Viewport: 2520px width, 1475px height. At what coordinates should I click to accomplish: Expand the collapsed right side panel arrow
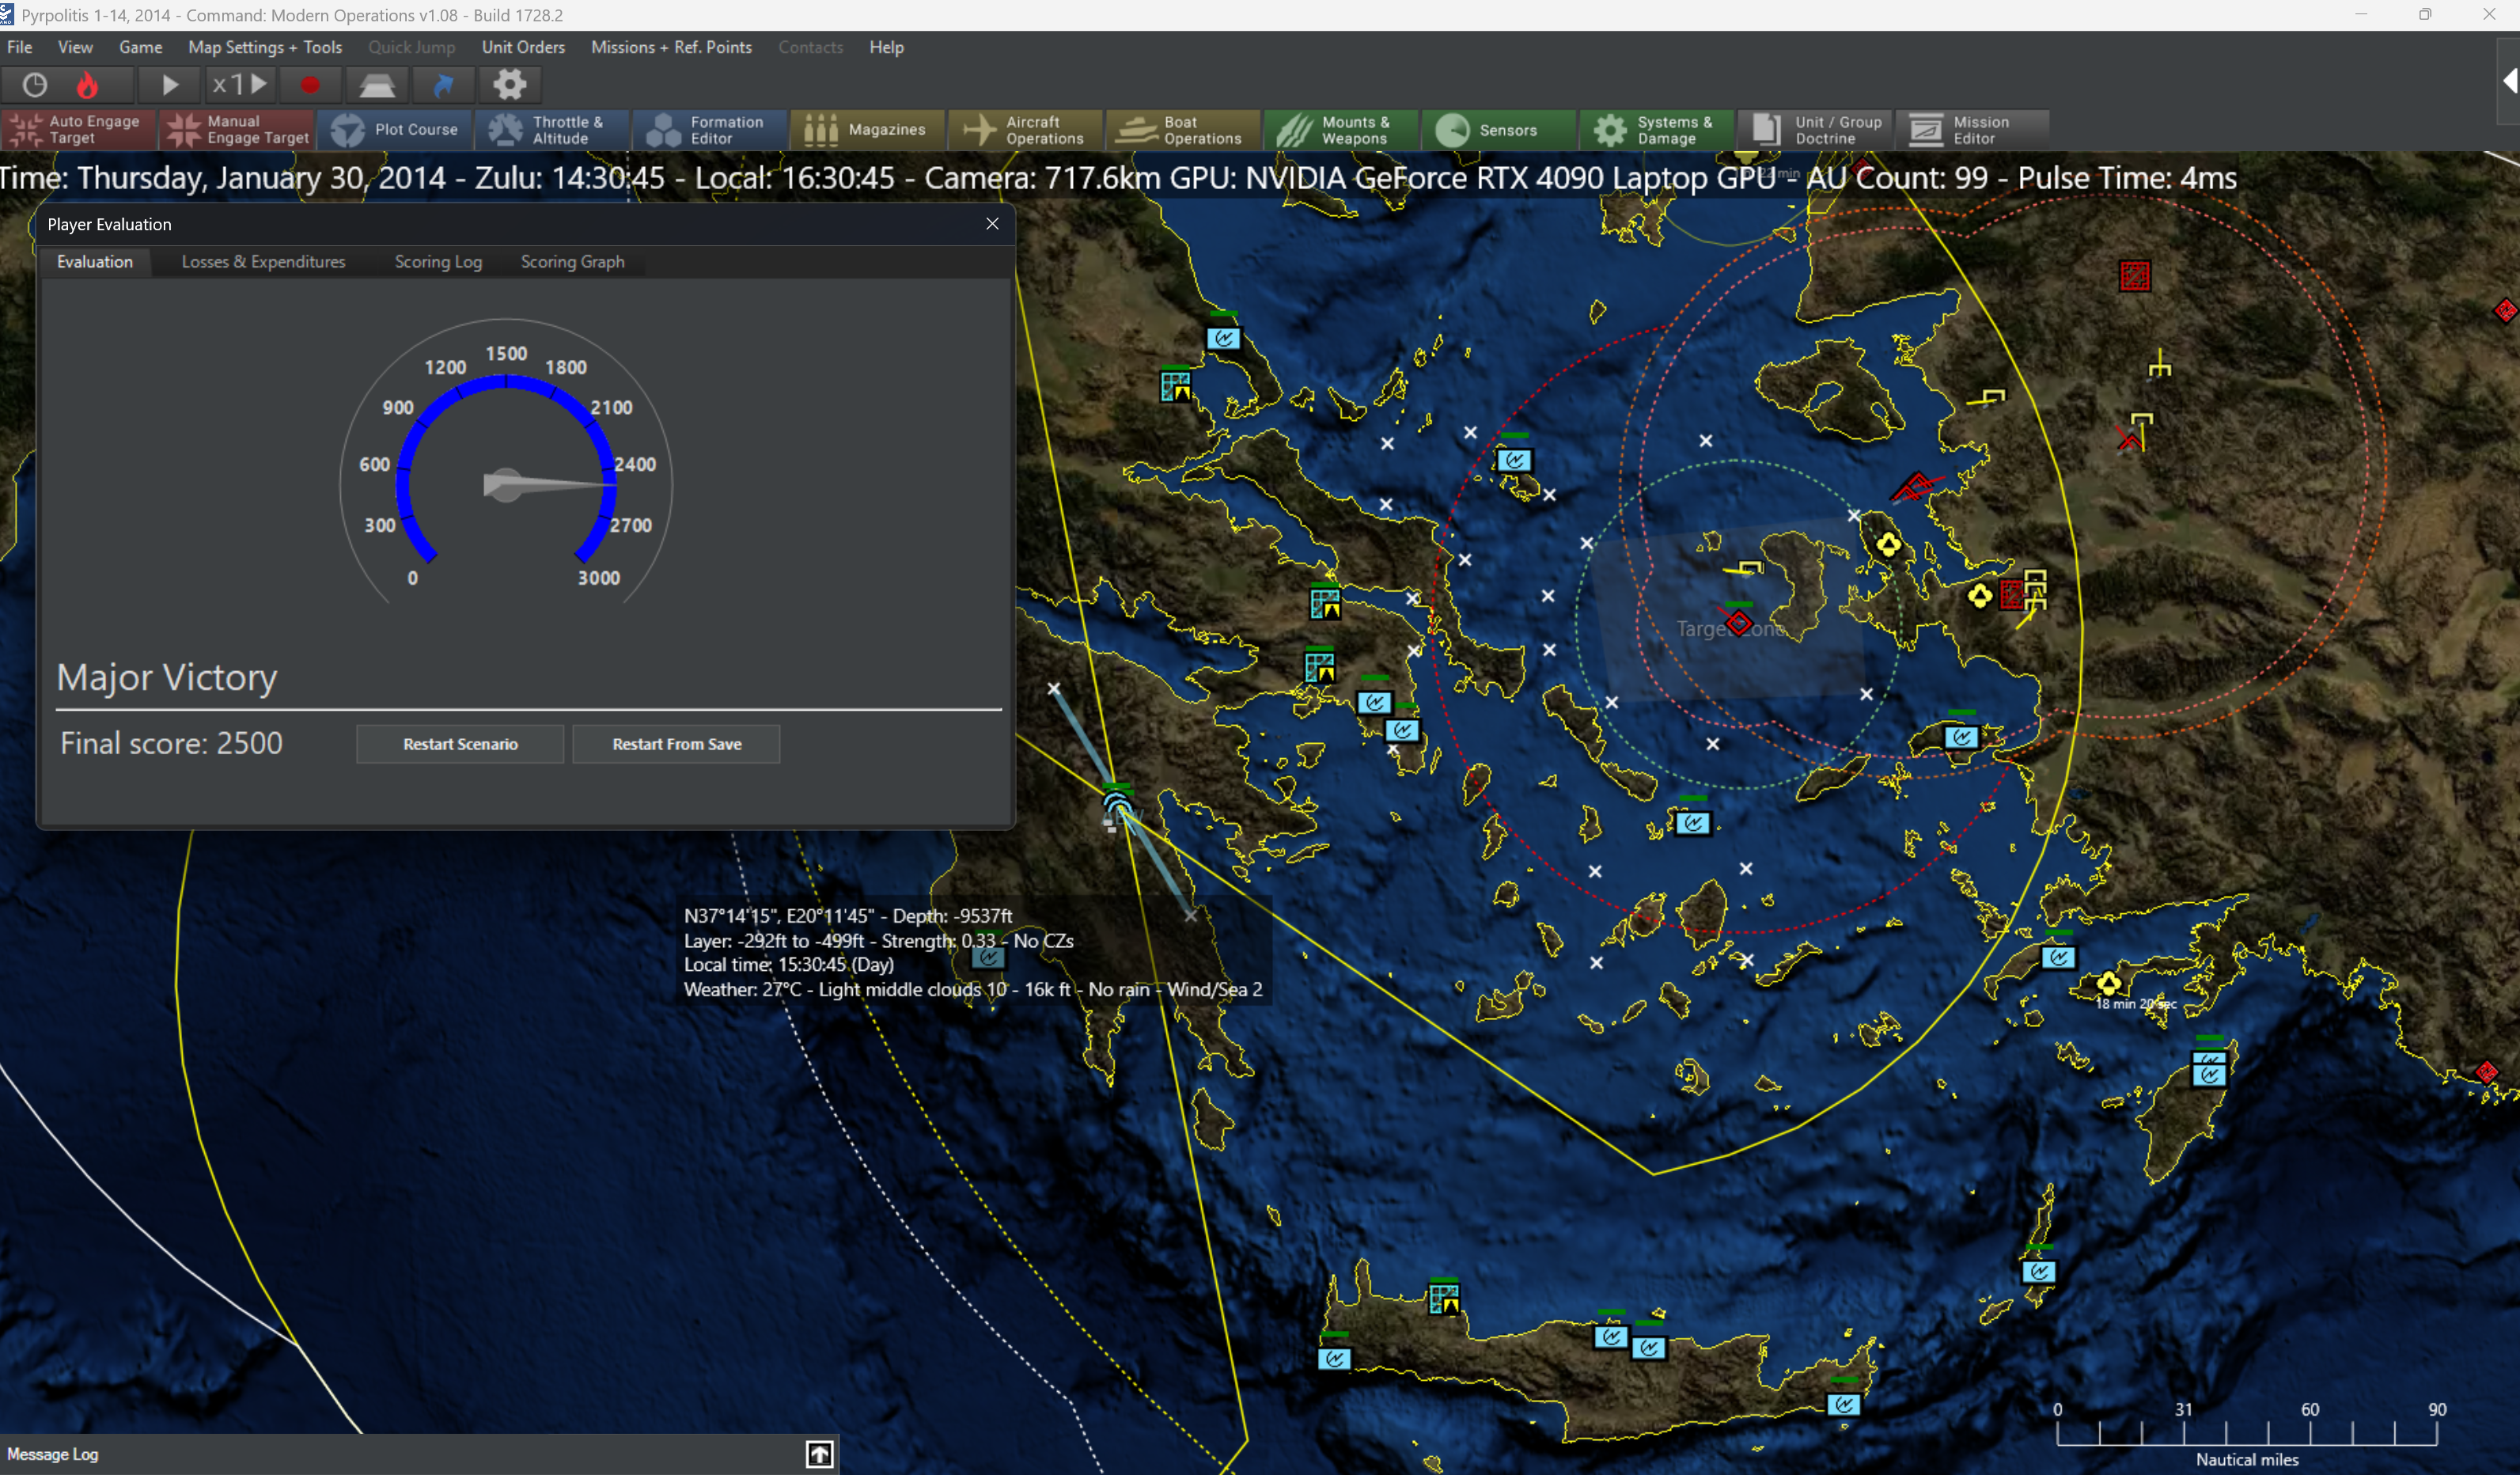pyautogui.click(x=2508, y=81)
